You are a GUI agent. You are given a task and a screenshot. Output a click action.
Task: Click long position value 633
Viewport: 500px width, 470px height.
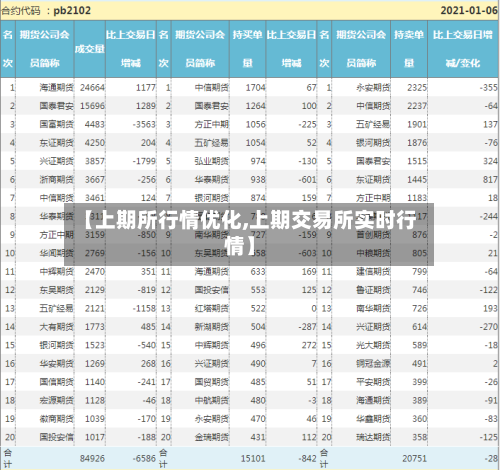click(x=258, y=272)
